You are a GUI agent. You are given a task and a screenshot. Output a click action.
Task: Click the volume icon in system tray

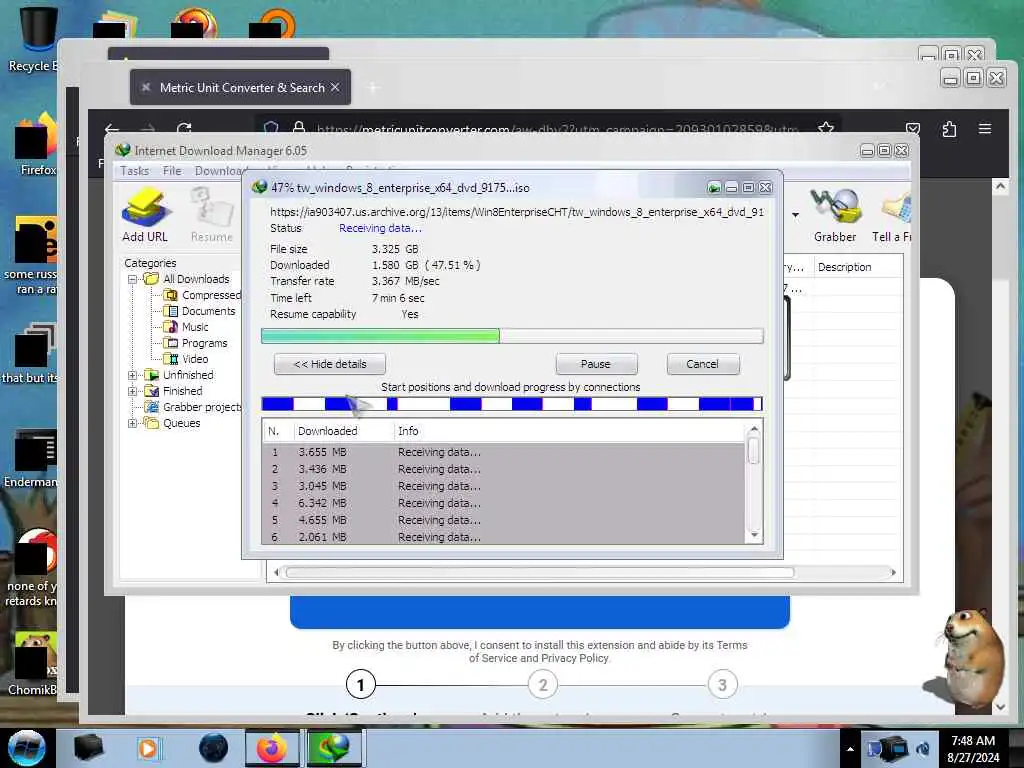(x=923, y=749)
